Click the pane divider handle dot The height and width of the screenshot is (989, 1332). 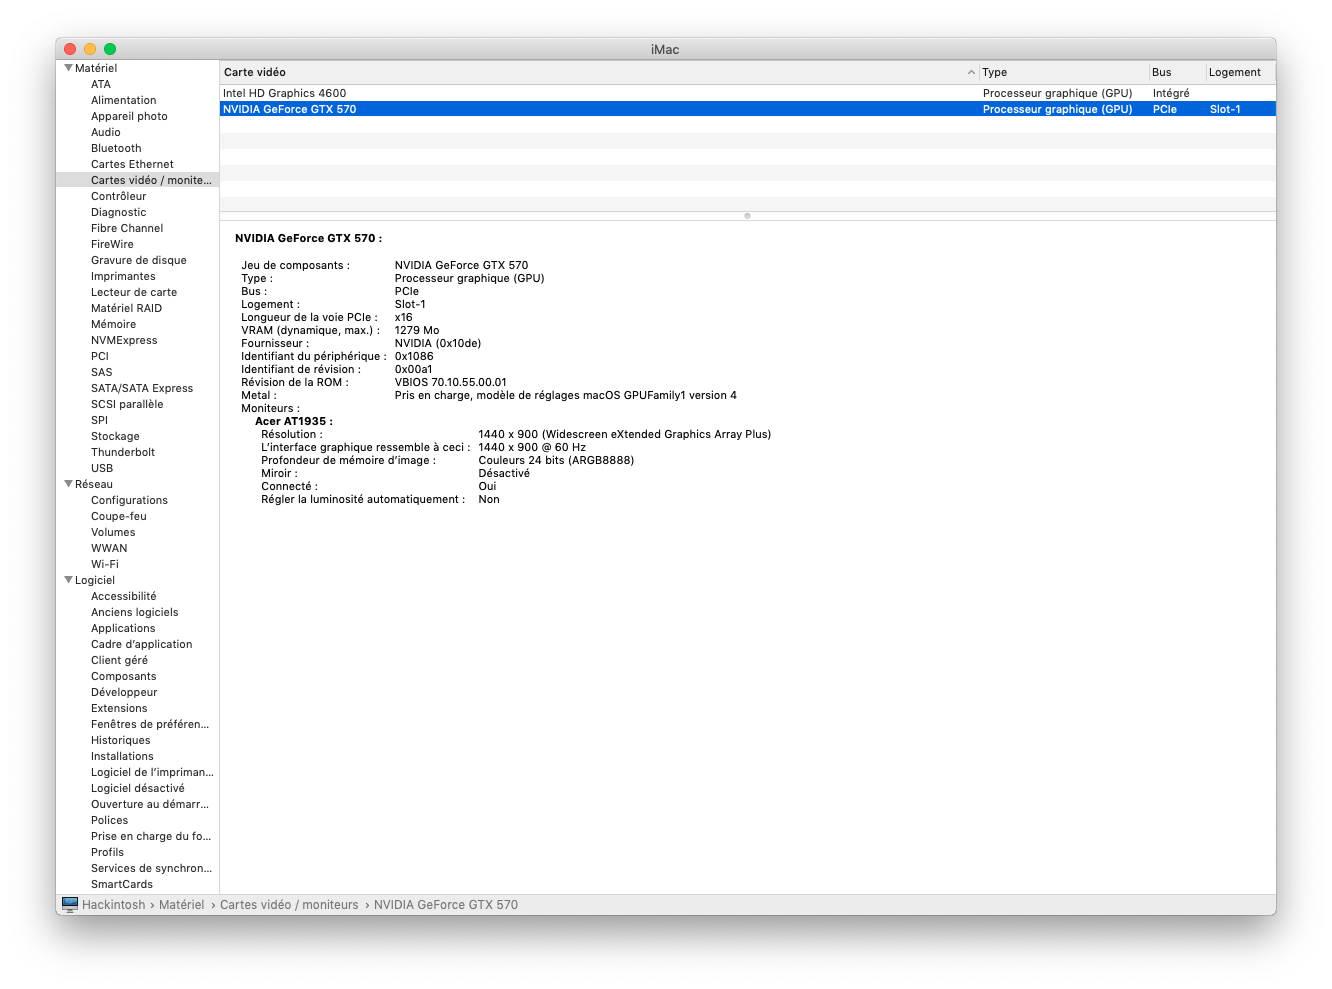747,216
